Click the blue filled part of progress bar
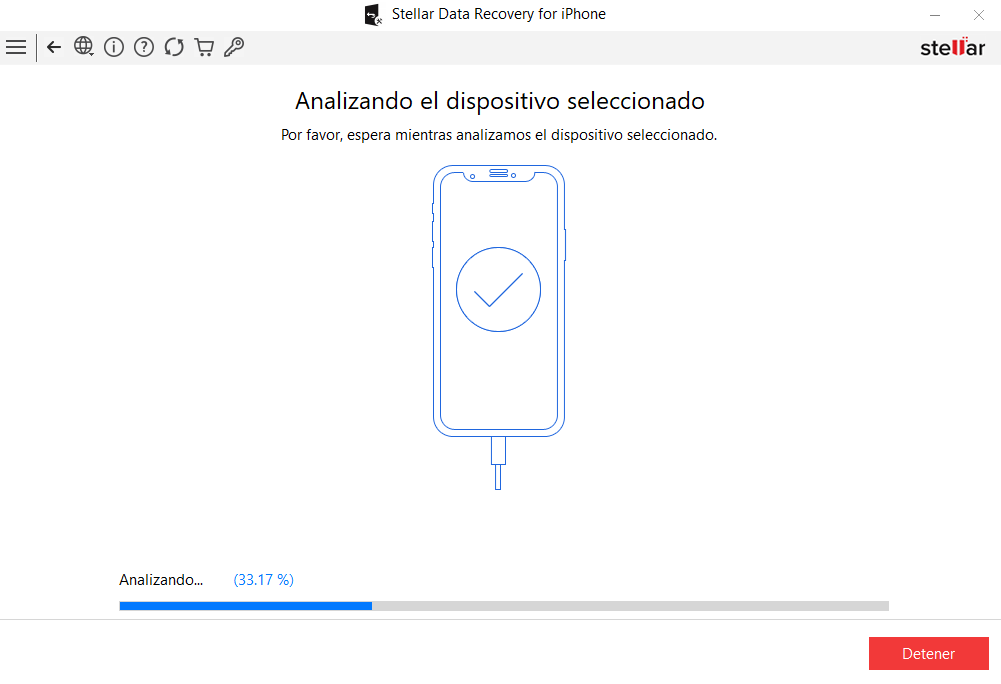The image size is (1001, 684). 246,606
